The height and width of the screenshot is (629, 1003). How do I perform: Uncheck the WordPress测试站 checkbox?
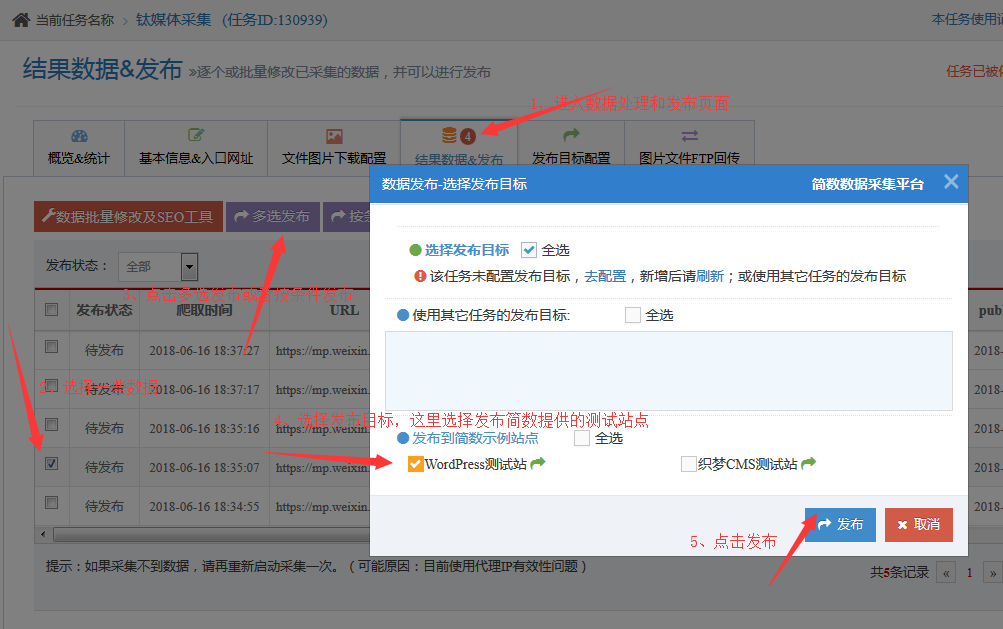415,464
